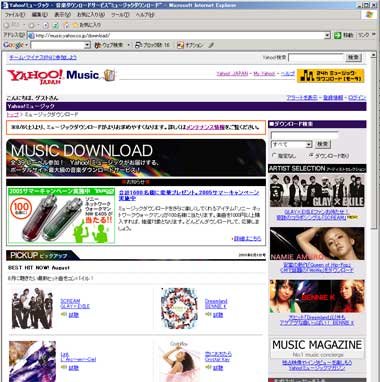
Task: Click the popup blocker icon in Google toolbar
Action: (x=138, y=45)
